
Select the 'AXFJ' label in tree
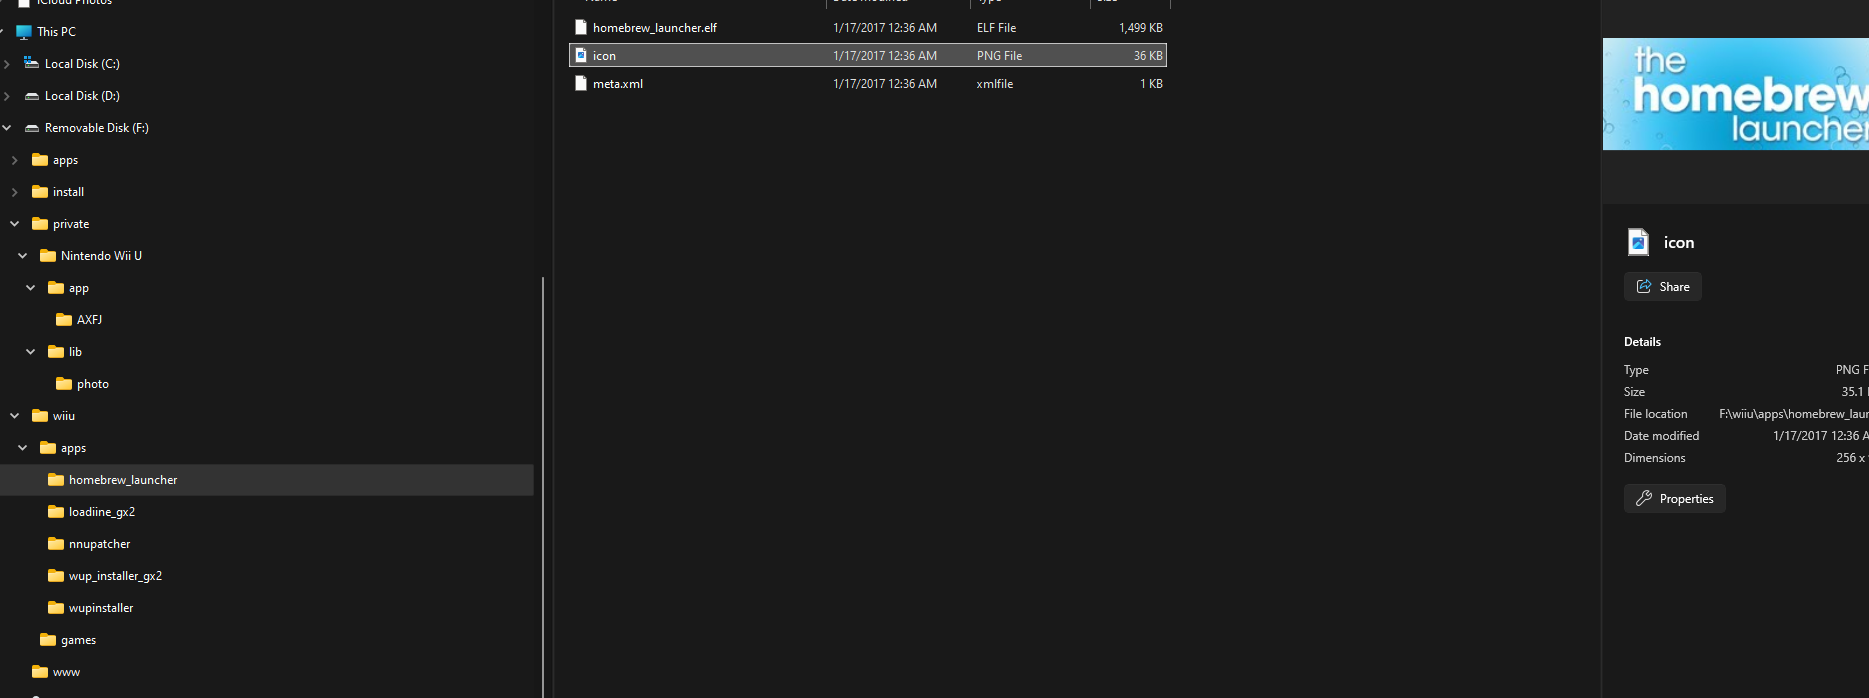(90, 320)
